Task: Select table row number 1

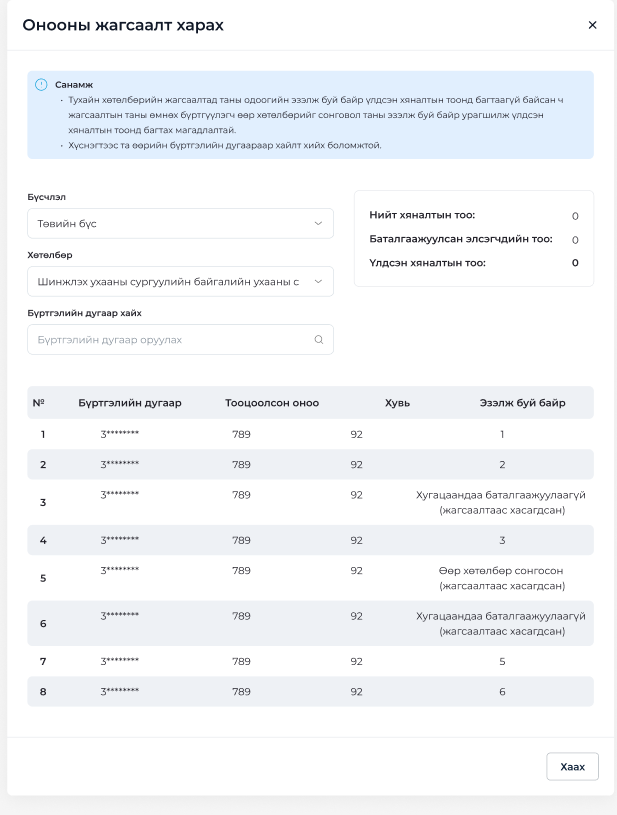Action: (x=310, y=434)
